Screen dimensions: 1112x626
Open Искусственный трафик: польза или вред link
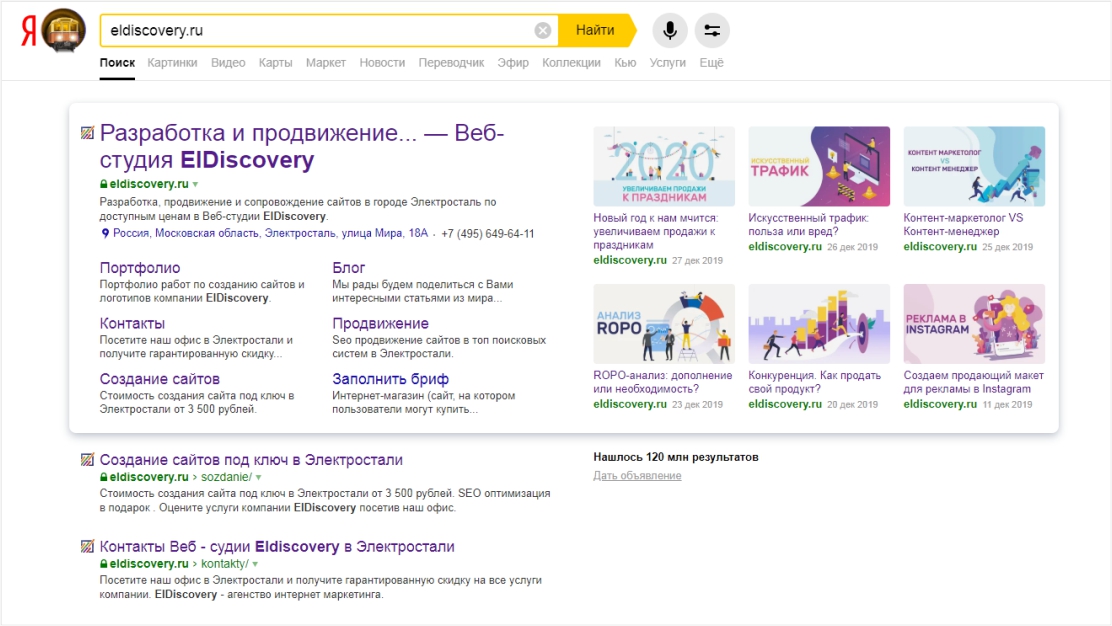808,225
